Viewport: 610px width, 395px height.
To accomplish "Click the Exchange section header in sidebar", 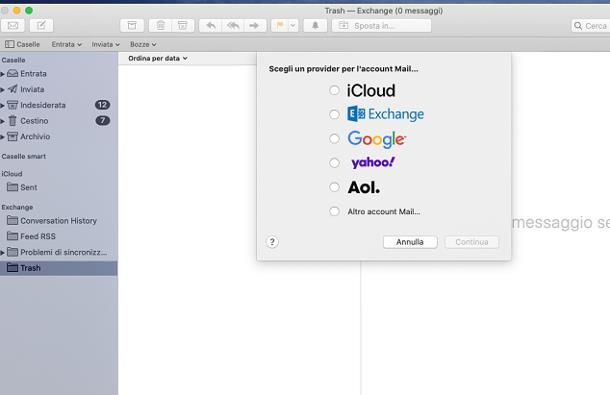I will (x=18, y=207).
